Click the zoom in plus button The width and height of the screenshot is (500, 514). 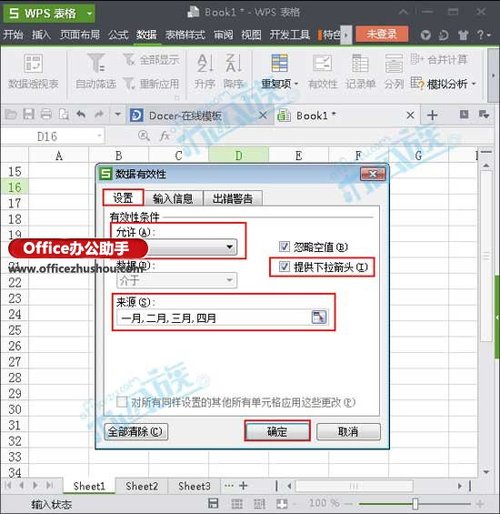pyautogui.click(x=480, y=504)
